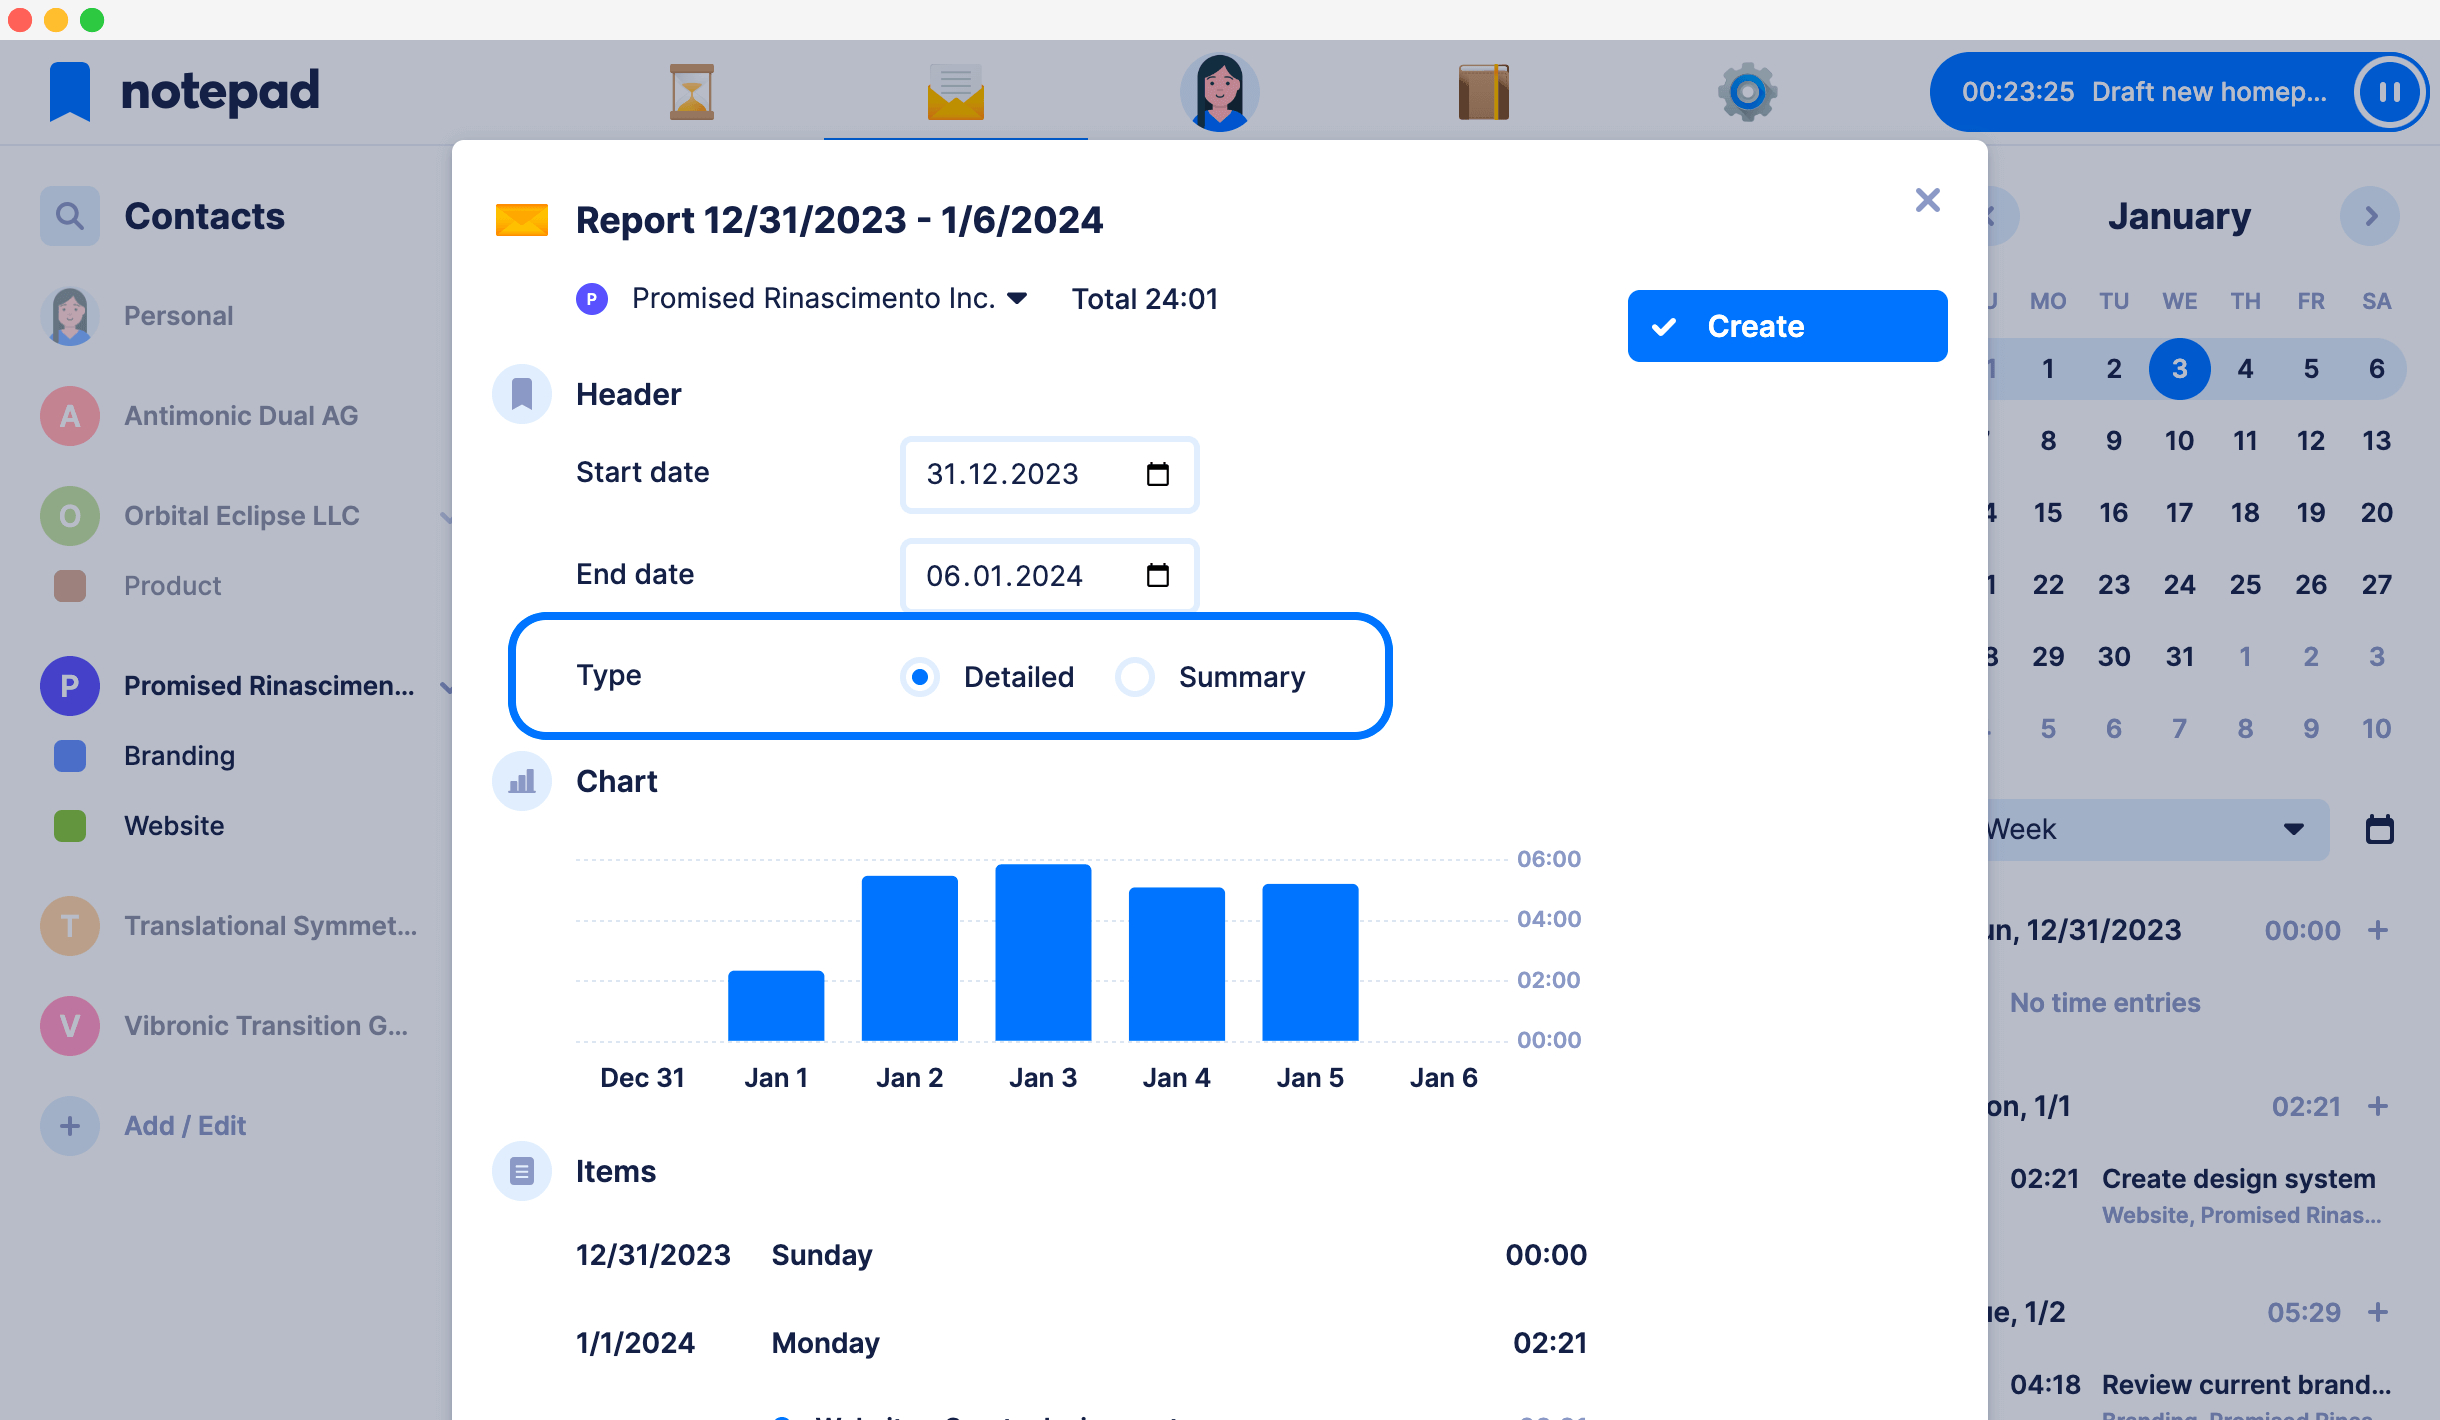The height and width of the screenshot is (1420, 2440).
Task: Click the Start date input field
Action: 1046,473
